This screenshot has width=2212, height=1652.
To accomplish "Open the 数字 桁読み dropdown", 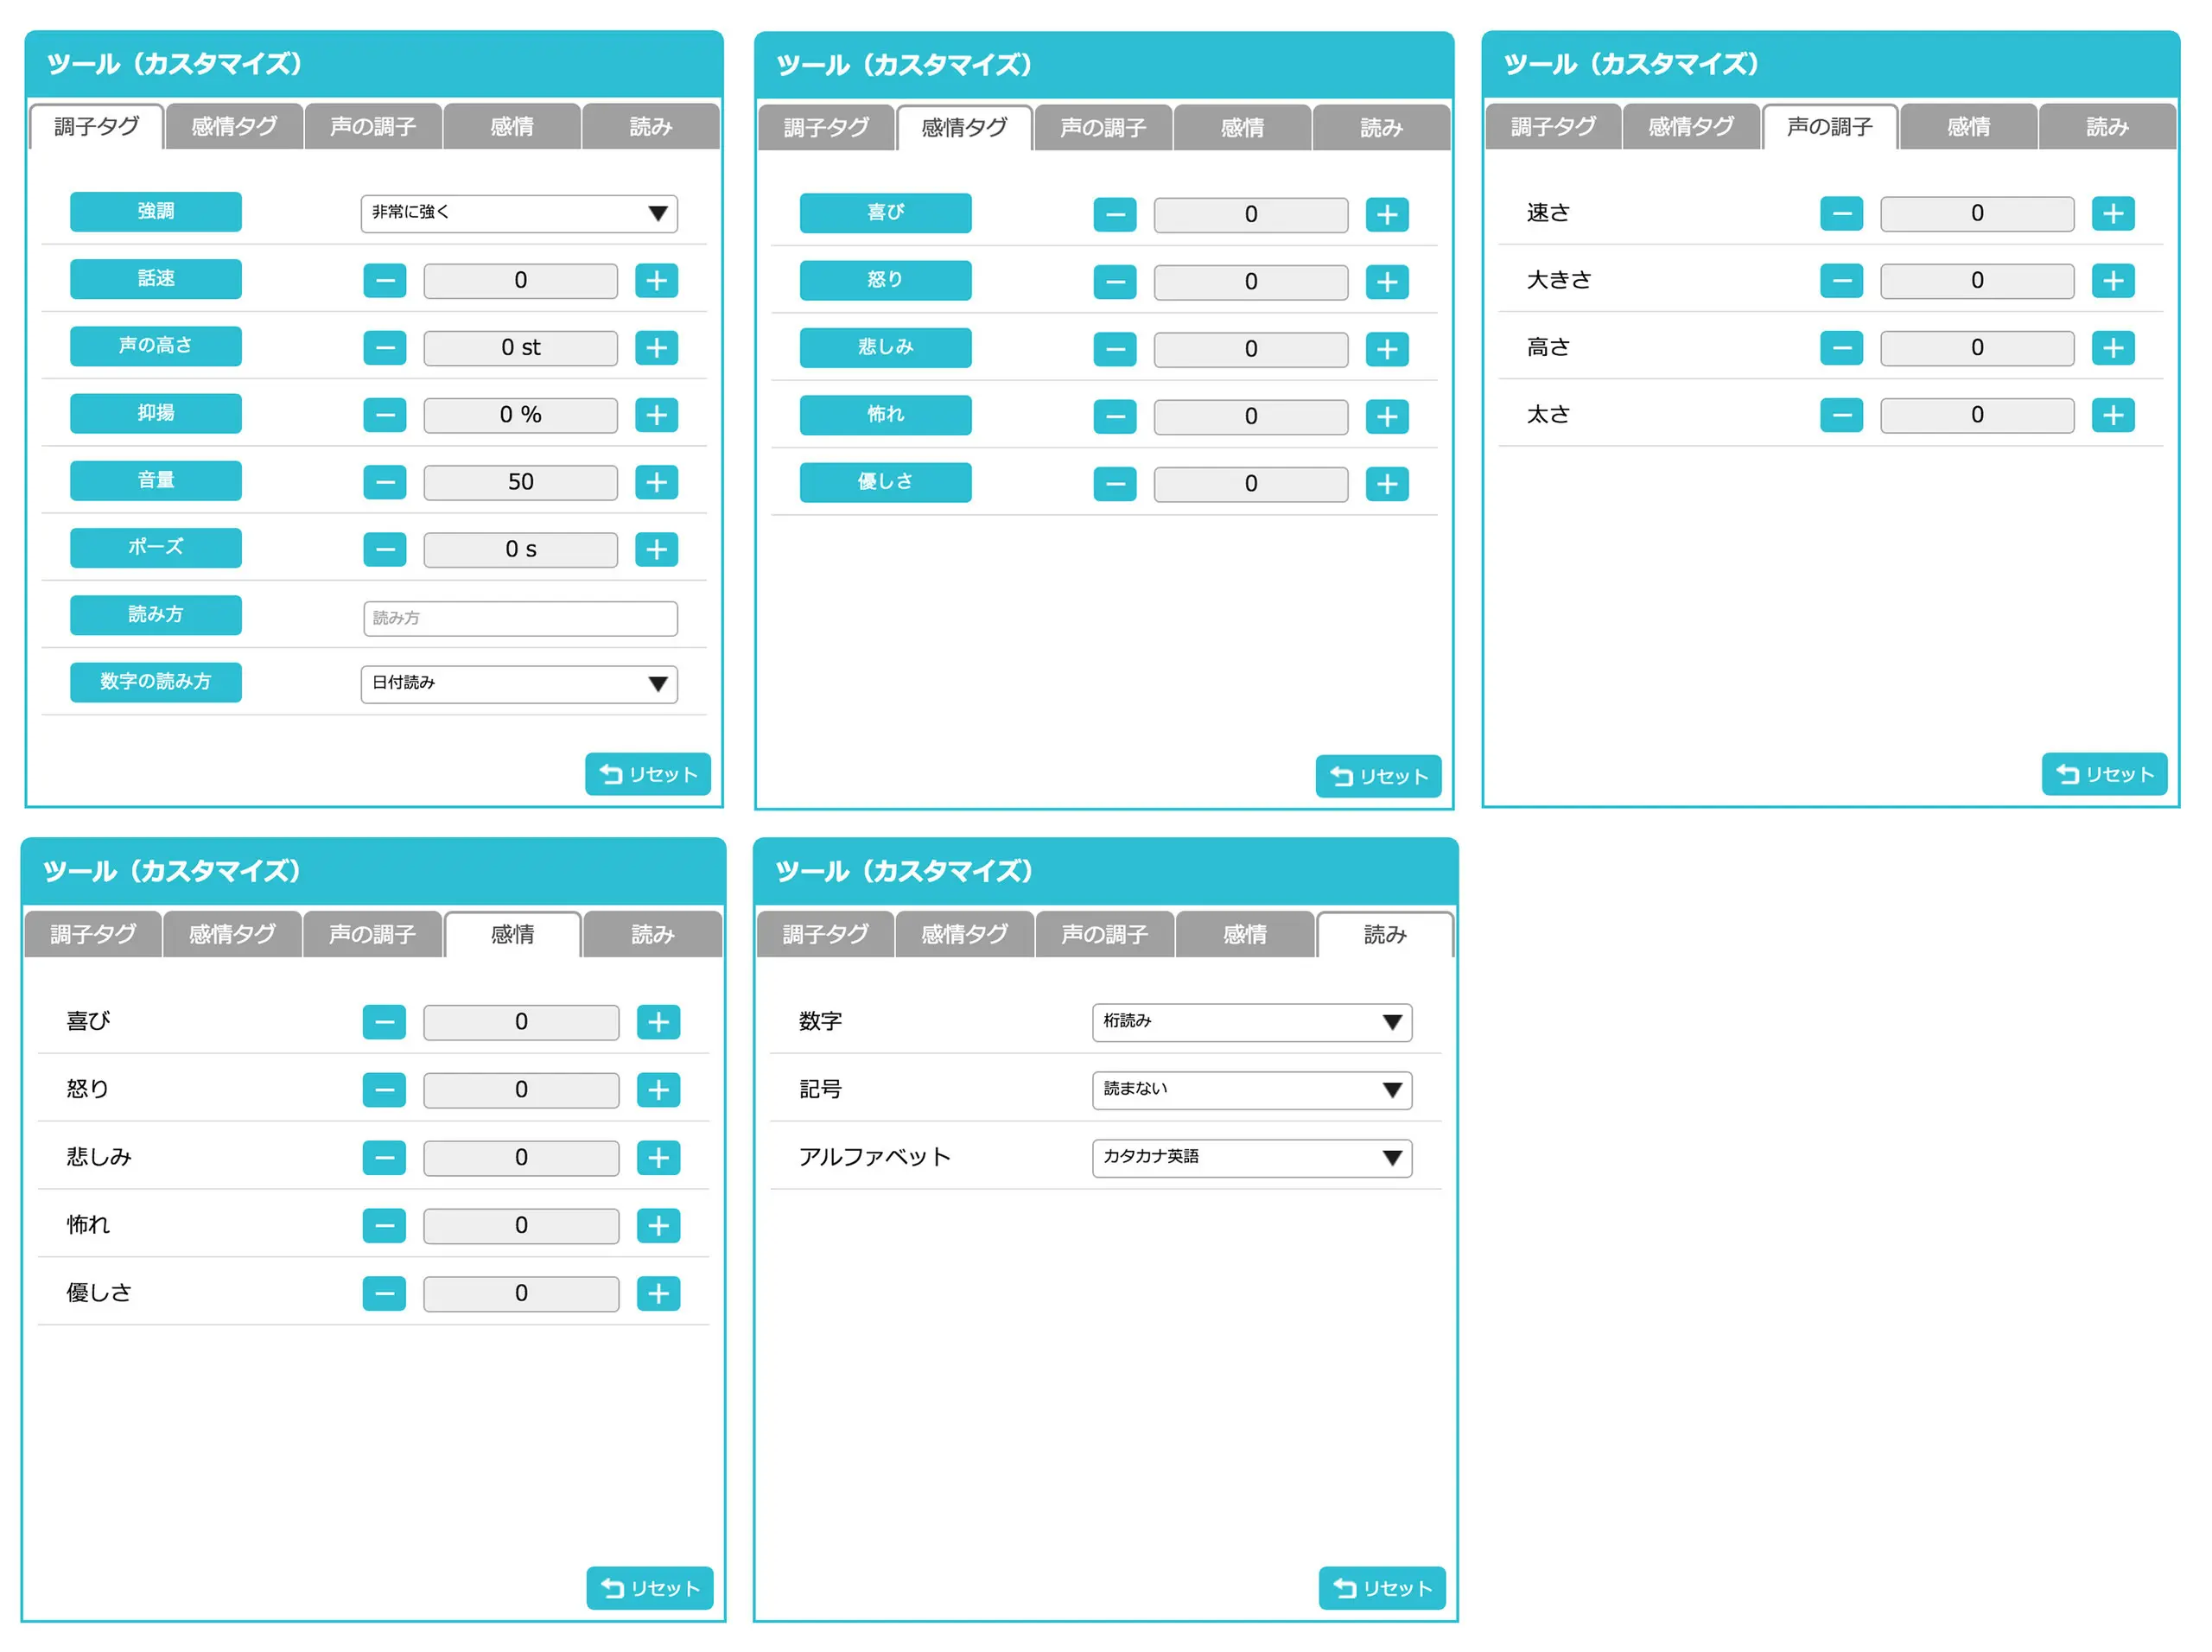I will [x=1252, y=1022].
